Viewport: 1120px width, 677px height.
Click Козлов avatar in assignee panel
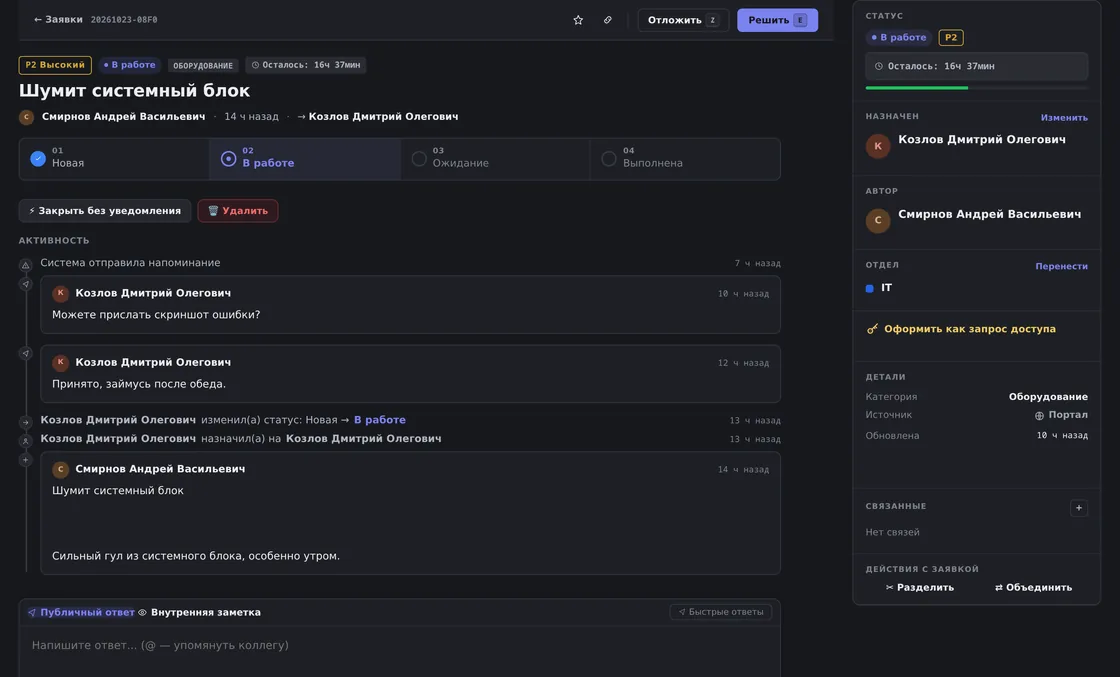point(878,146)
